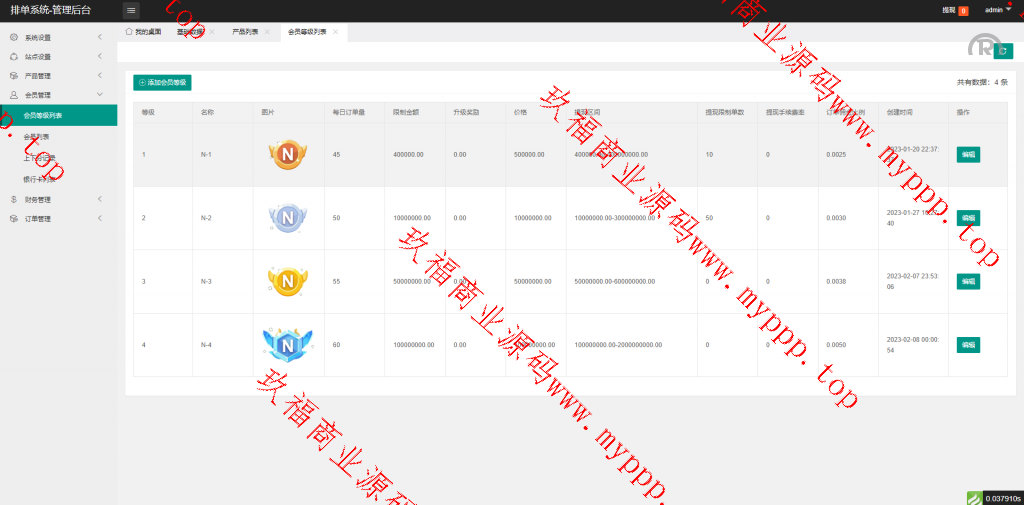Viewport: 1024px width, 505px height.
Task: Click the 订单管理 icon in sidebar
Action: [14, 218]
